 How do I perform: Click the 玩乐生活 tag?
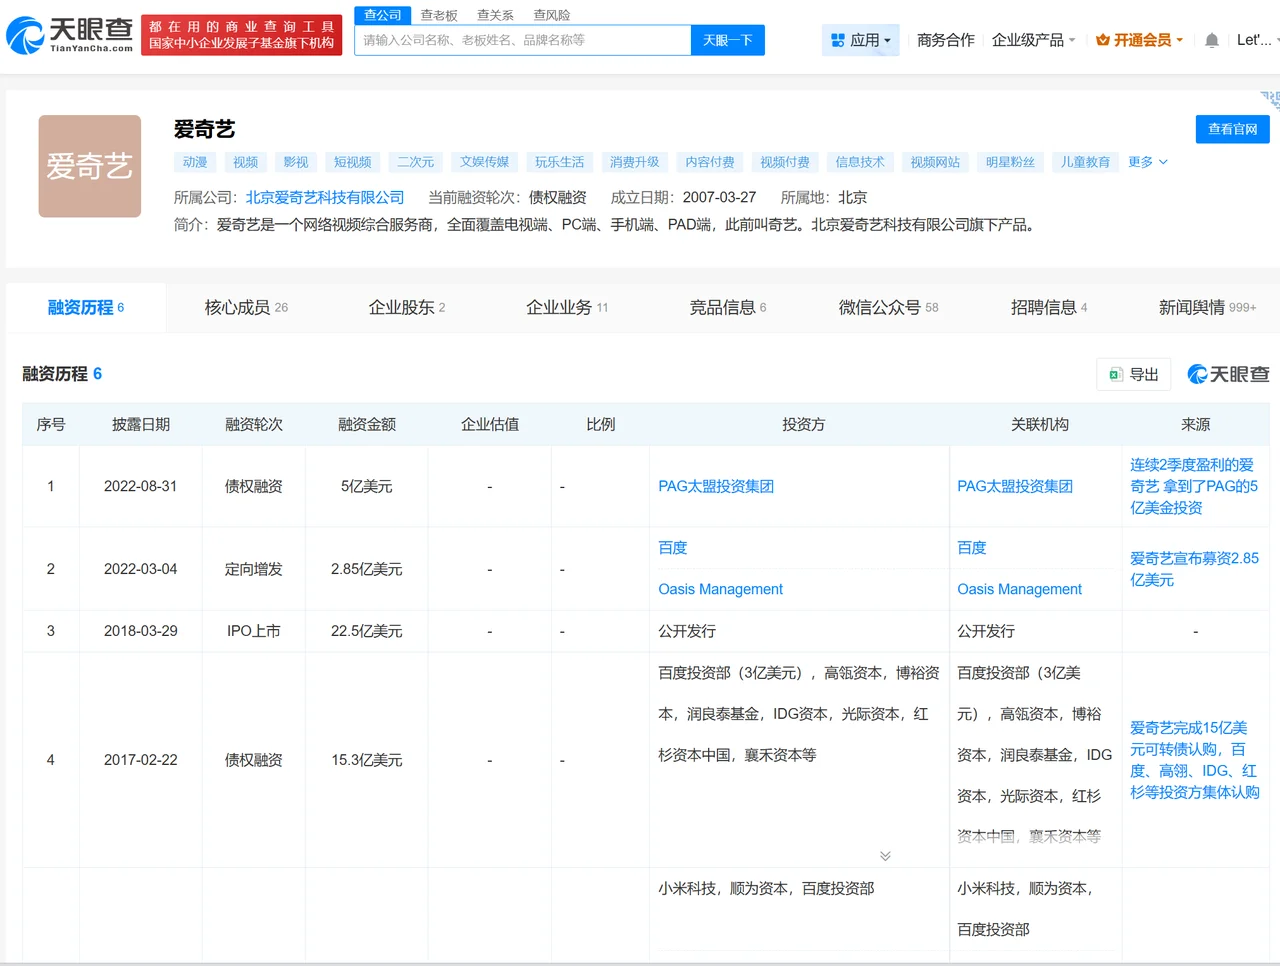click(x=559, y=162)
